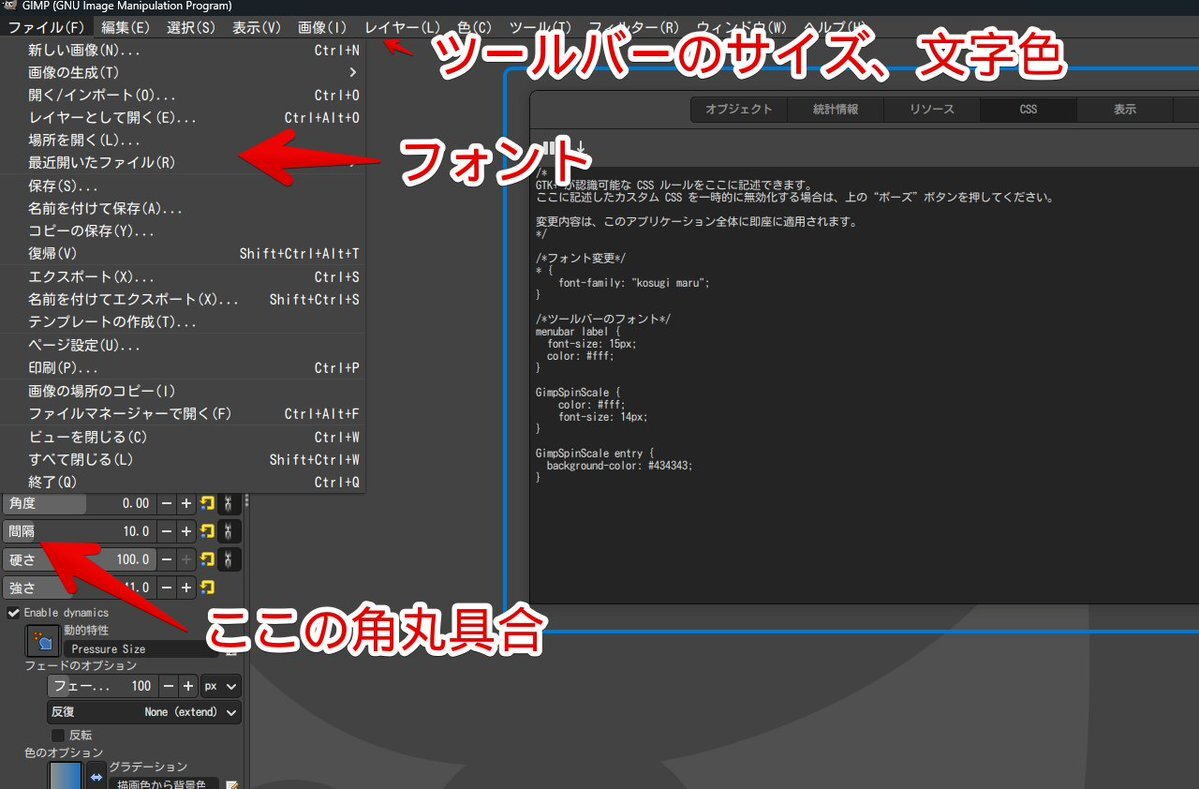Check the 反転 checkbox
This screenshot has height=789, width=1199.
click(x=57, y=735)
